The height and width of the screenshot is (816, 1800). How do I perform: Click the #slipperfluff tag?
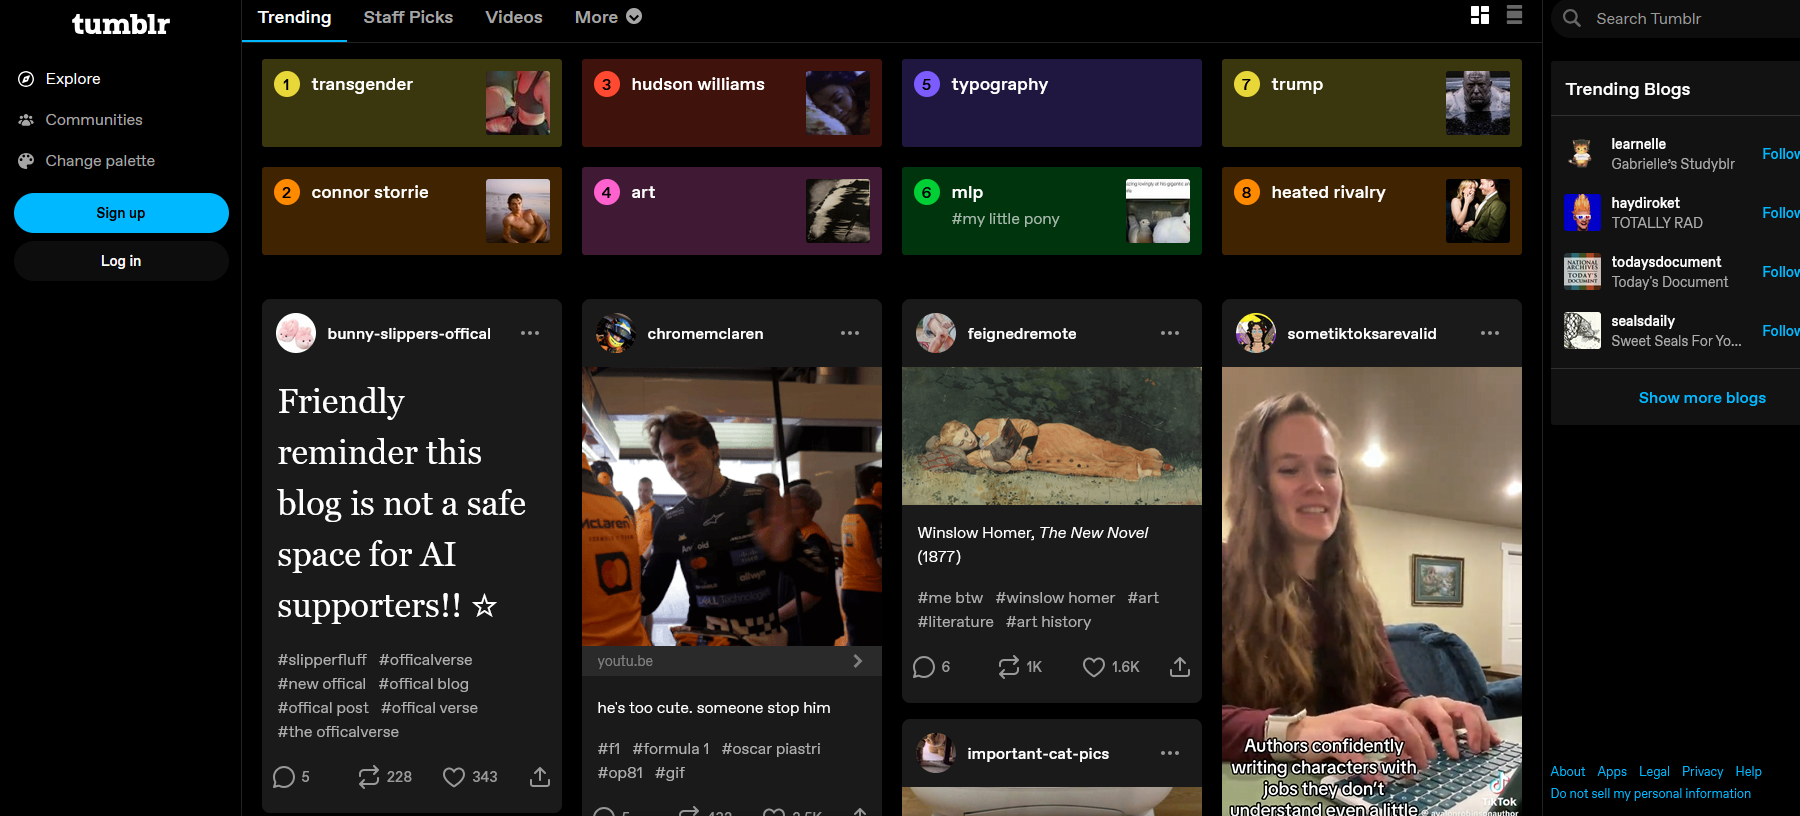[x=322, y=660]
